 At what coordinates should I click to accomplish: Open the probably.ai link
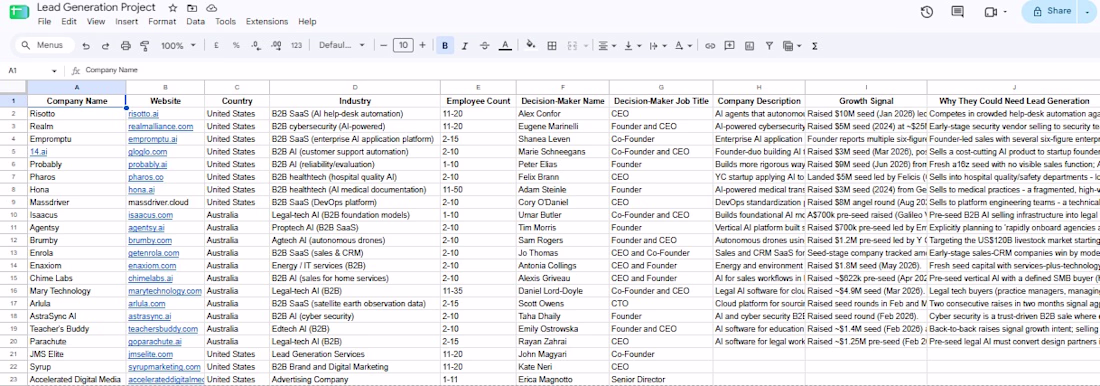click(x=147, y=164)
